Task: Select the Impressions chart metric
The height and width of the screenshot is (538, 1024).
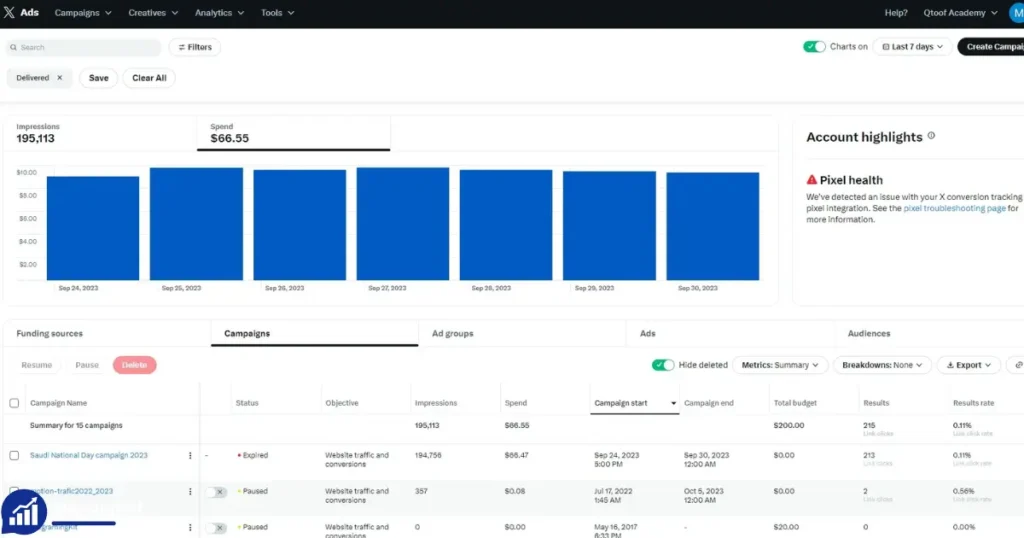Action: 100,133
